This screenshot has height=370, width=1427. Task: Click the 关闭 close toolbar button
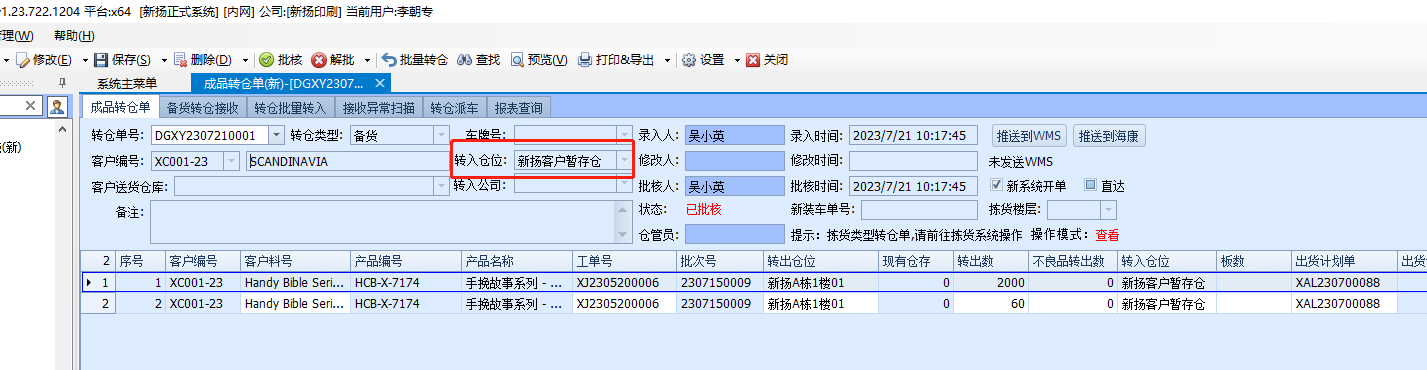click(767, 60)
